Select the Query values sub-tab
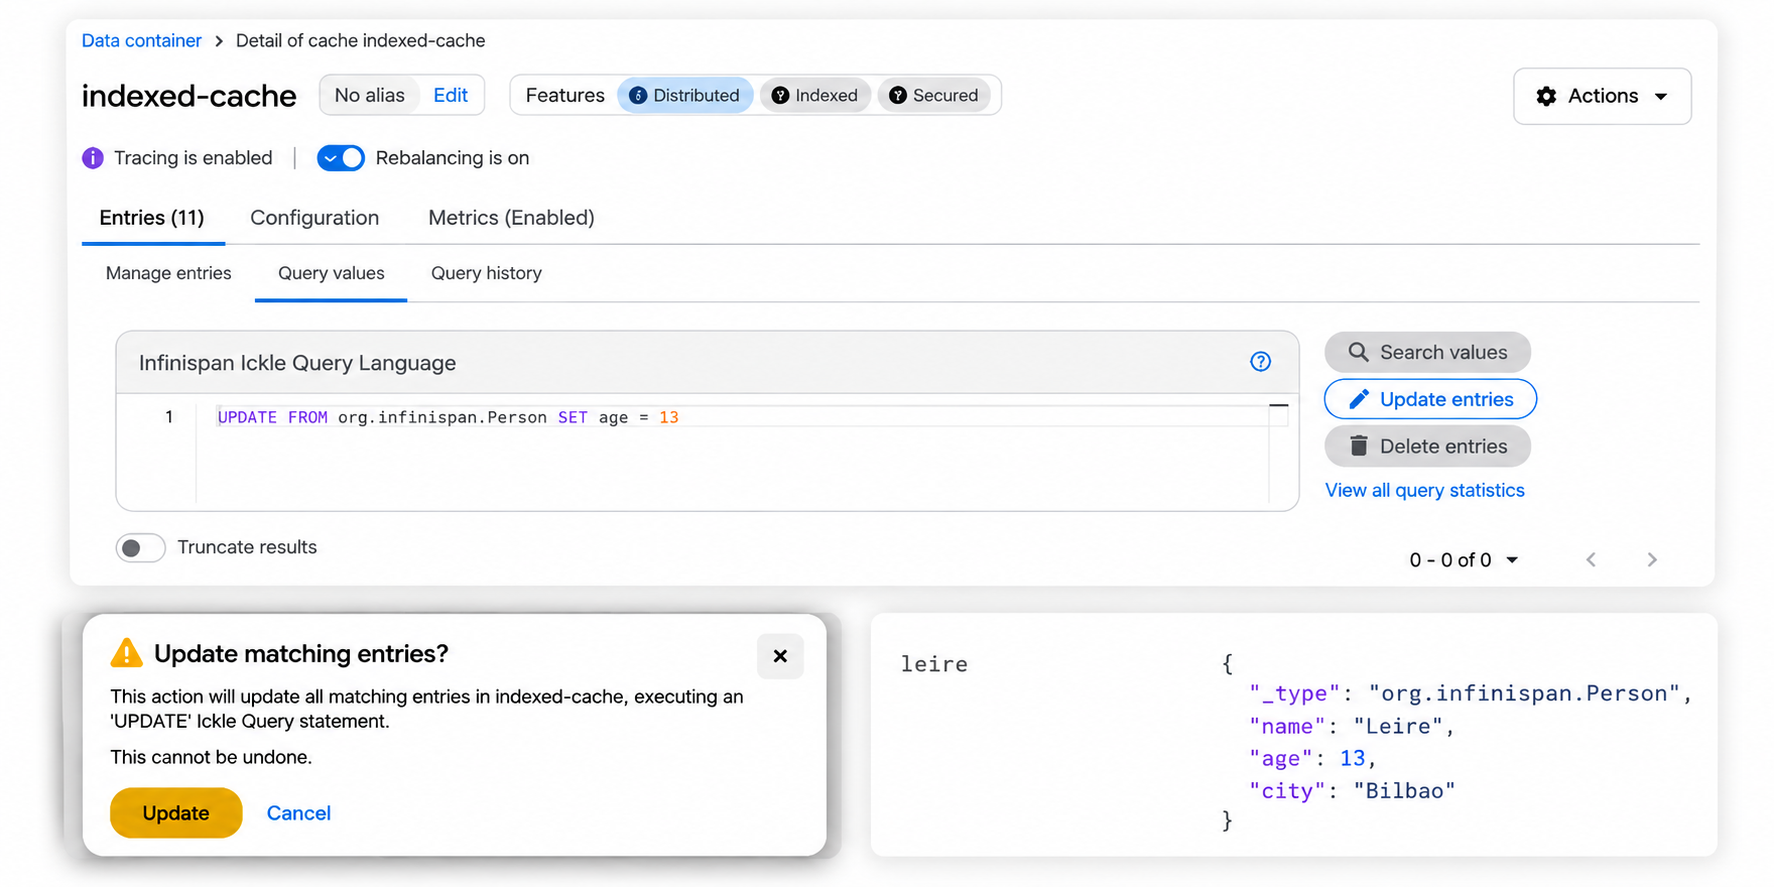1774x887 pixels. (331, 273)
